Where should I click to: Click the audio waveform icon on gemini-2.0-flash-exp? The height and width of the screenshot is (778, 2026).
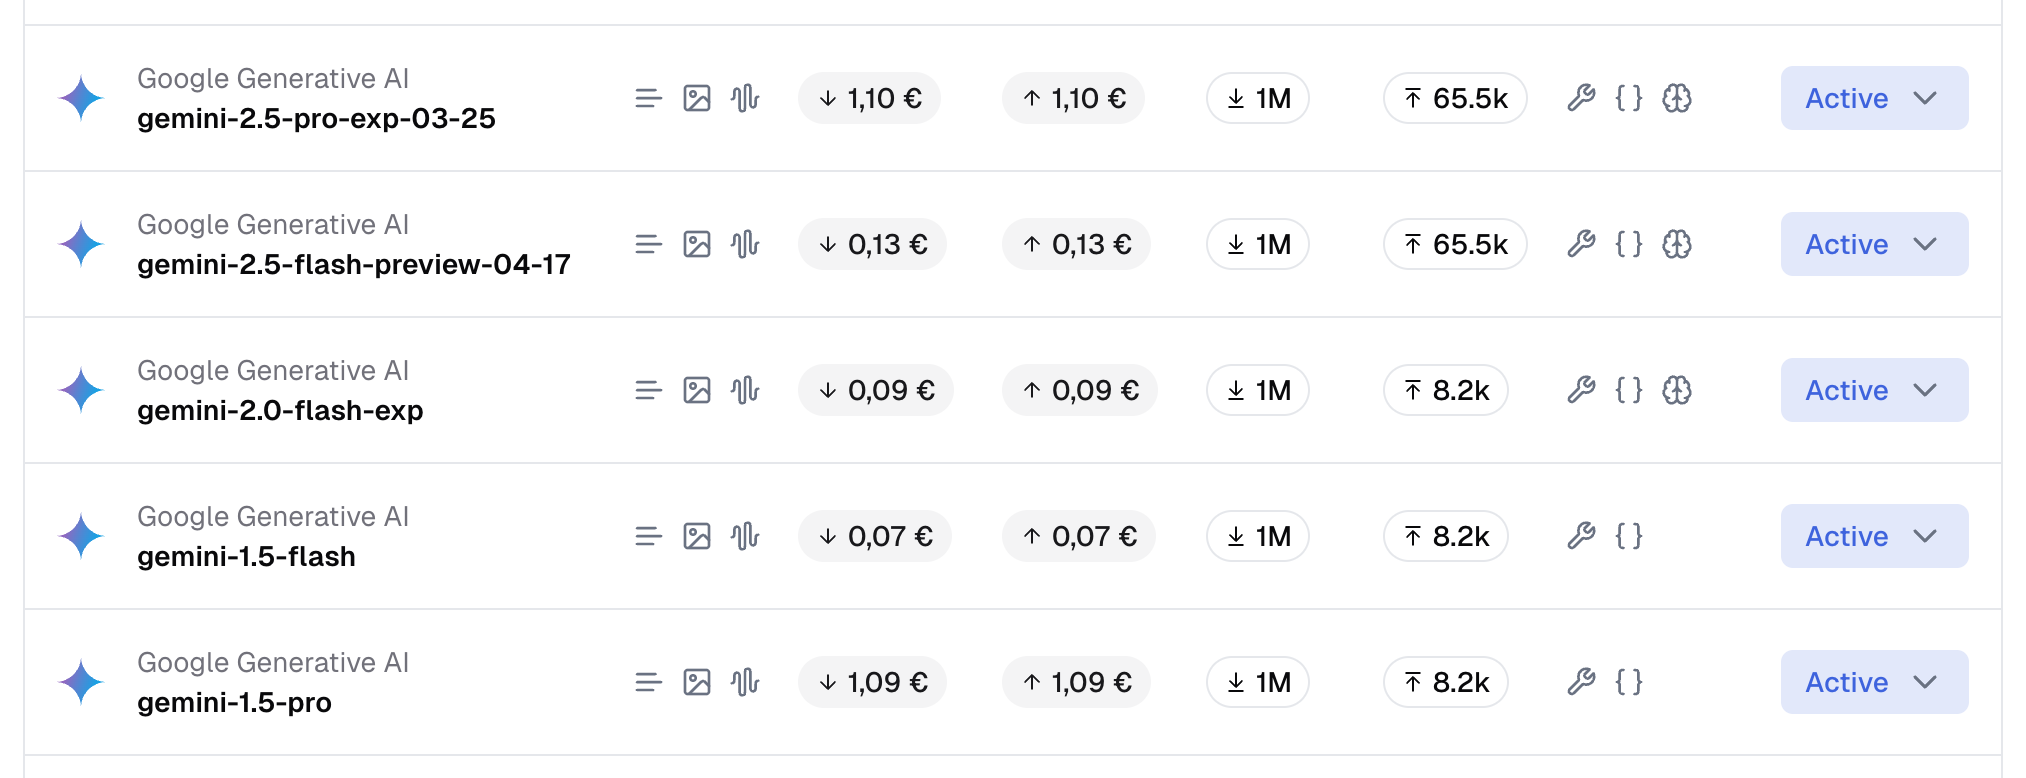point(746,390)
